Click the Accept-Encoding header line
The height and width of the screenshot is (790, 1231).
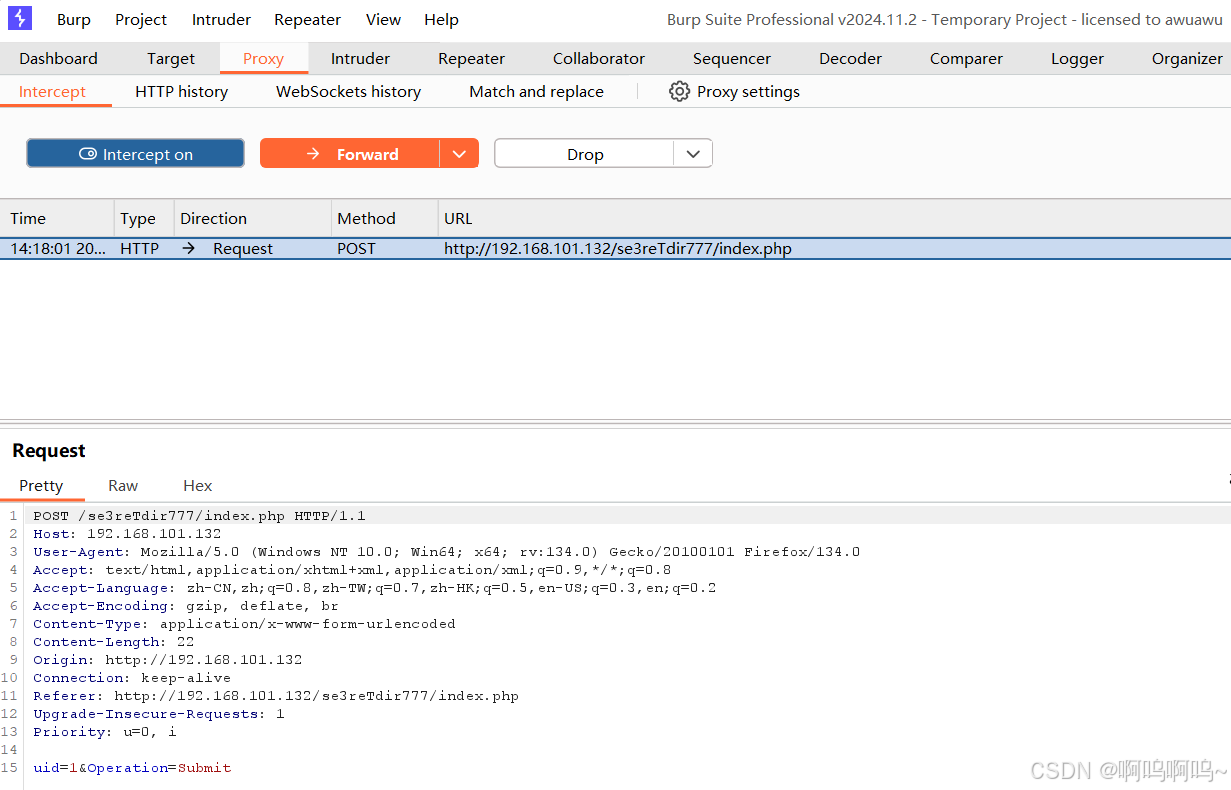186,606
